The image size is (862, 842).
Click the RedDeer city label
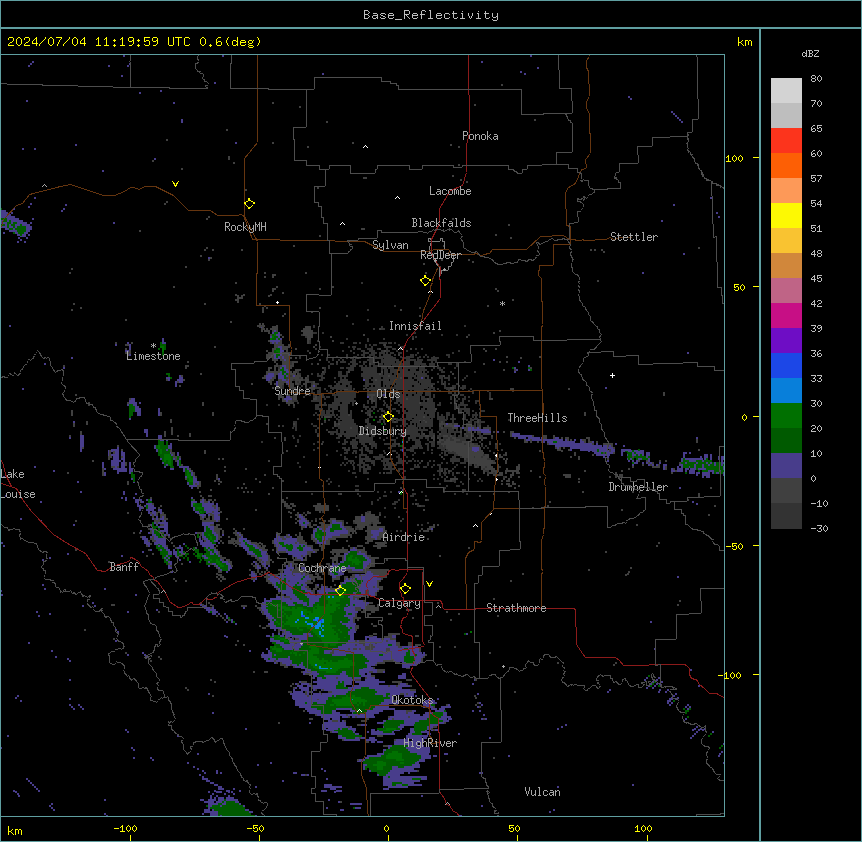440,255
